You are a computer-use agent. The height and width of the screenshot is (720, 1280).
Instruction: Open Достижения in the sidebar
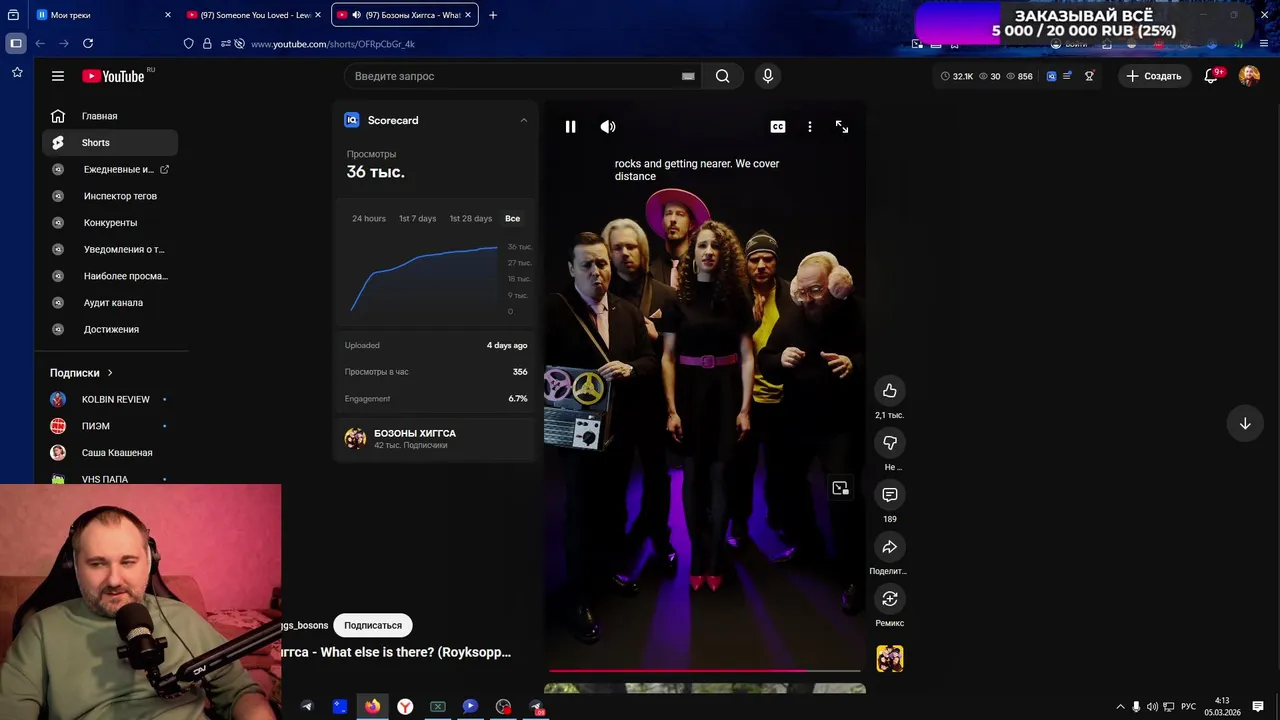click(110, 329)
